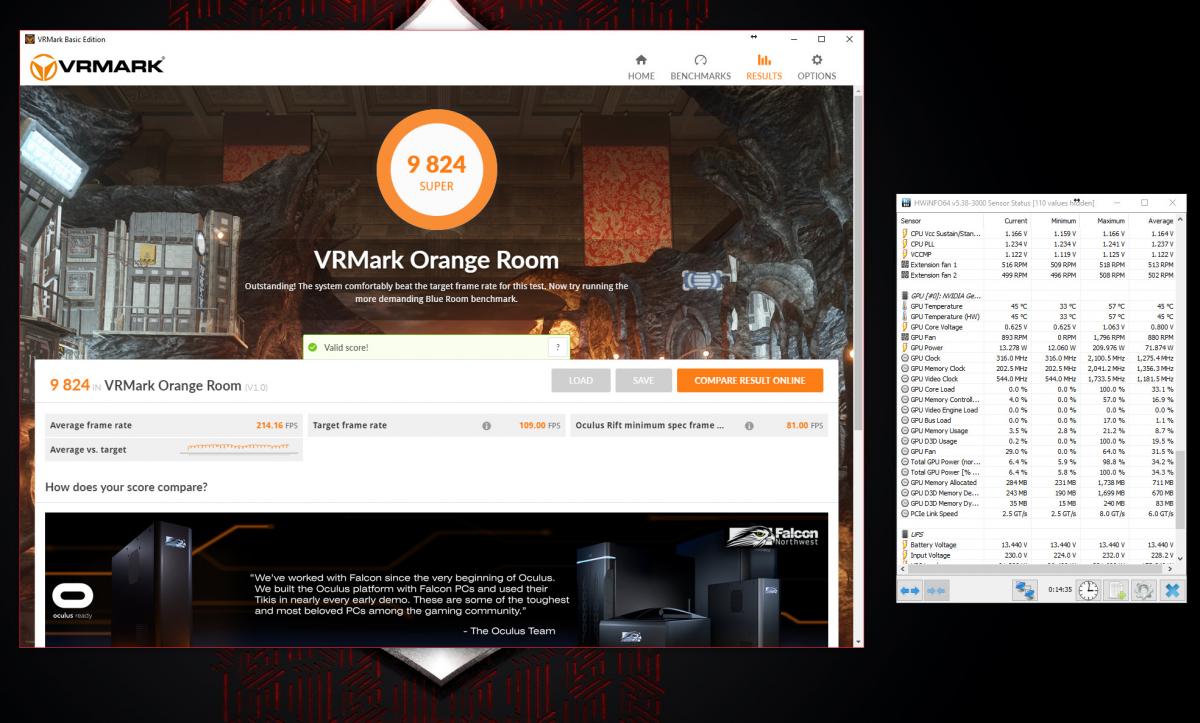Click HWiNFO vertical scrollbar down arrow
Viewport: 1200px width, 723px height.
[1181, 558]
